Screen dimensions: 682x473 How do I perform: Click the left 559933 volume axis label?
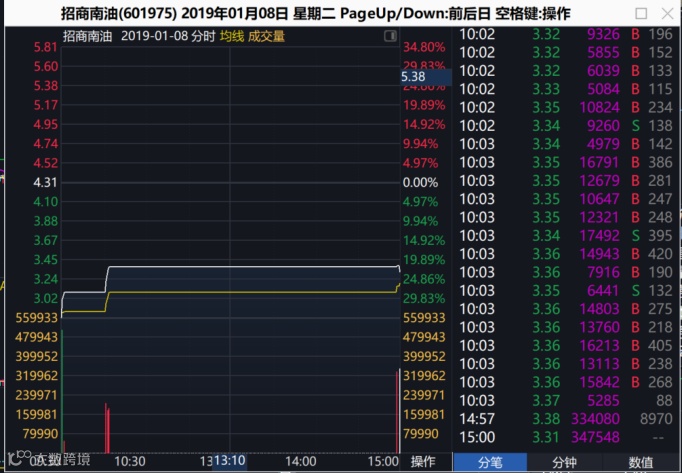click(x=37, y=318)
